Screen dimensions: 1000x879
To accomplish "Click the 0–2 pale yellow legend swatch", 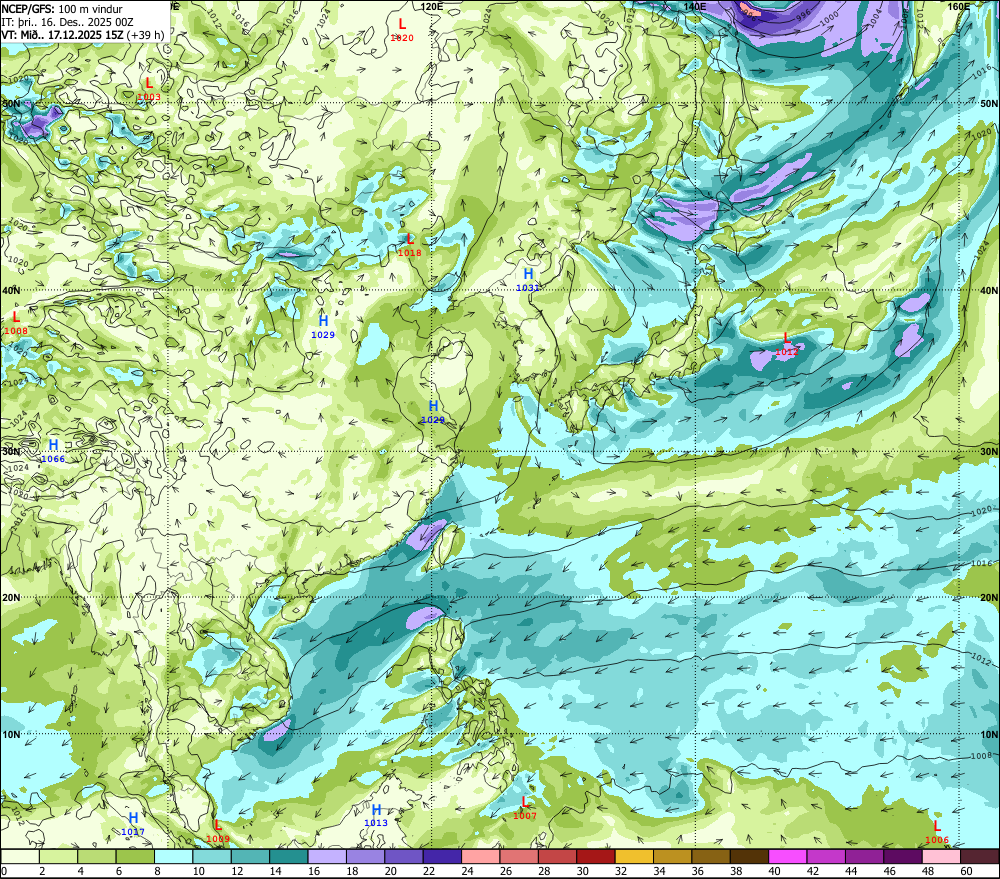I will click(x=20, y=856).
